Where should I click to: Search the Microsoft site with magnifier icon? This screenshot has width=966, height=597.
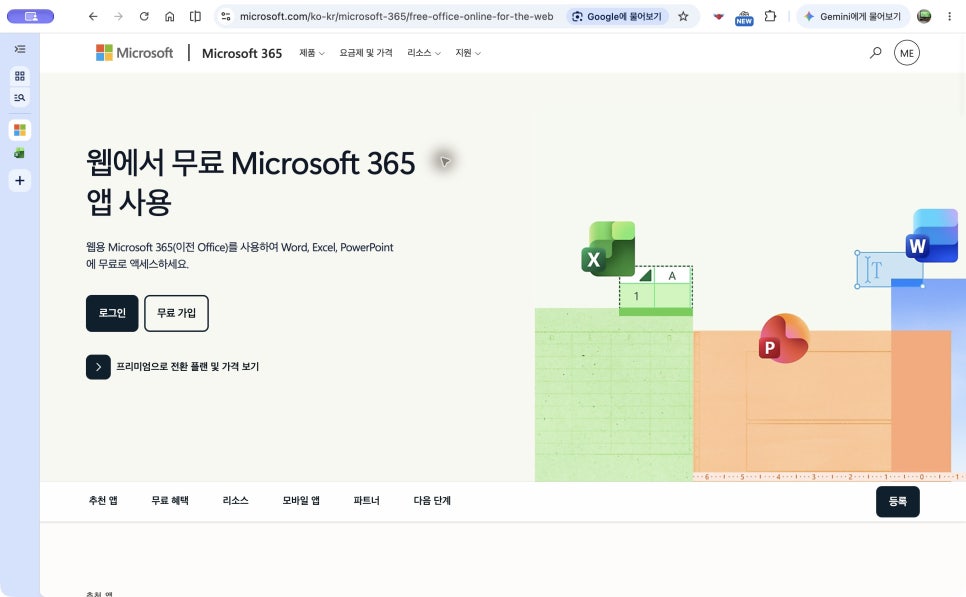(875, 53)
